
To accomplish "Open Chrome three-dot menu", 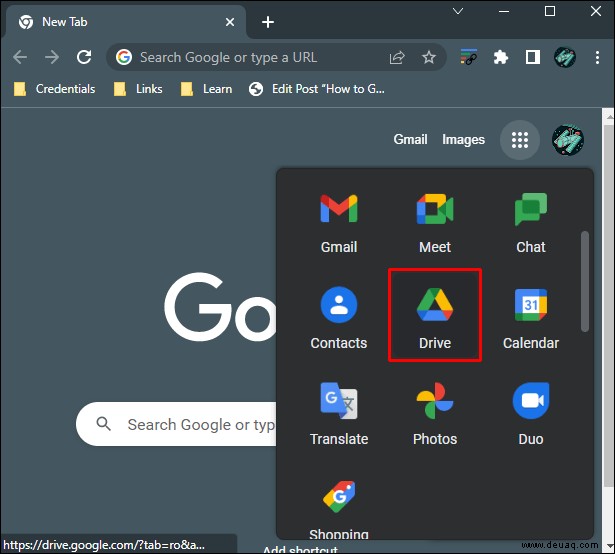I will 597,57.
